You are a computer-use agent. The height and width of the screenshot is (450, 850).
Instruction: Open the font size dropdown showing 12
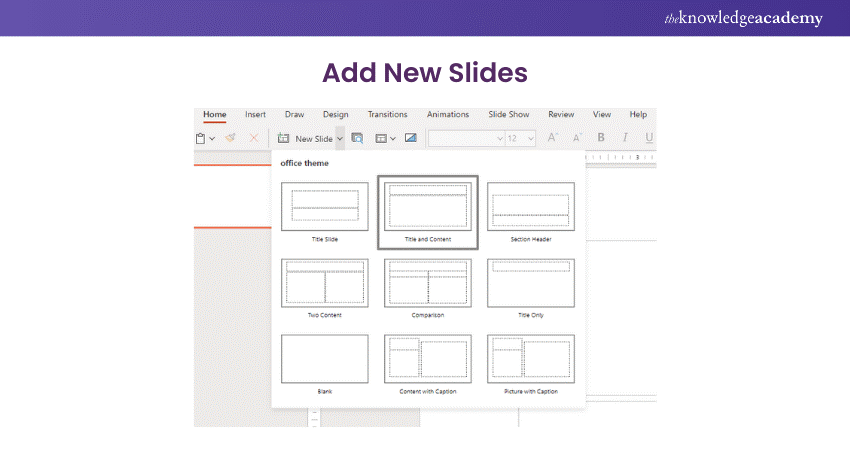click(520, 139)
